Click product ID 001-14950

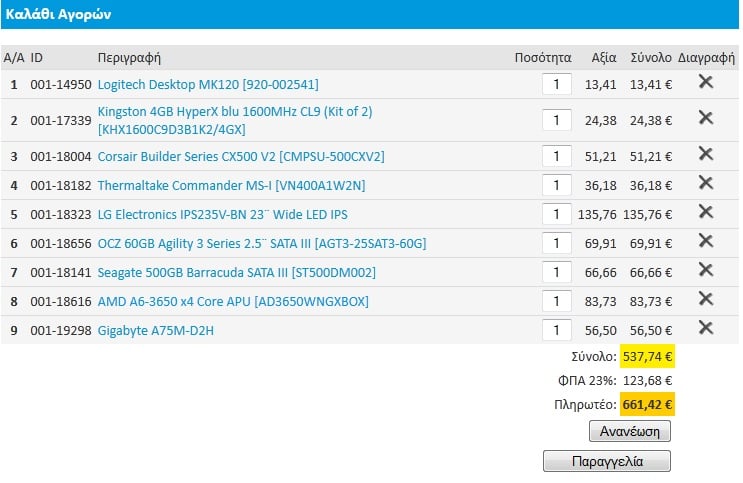tap(61, 84)
